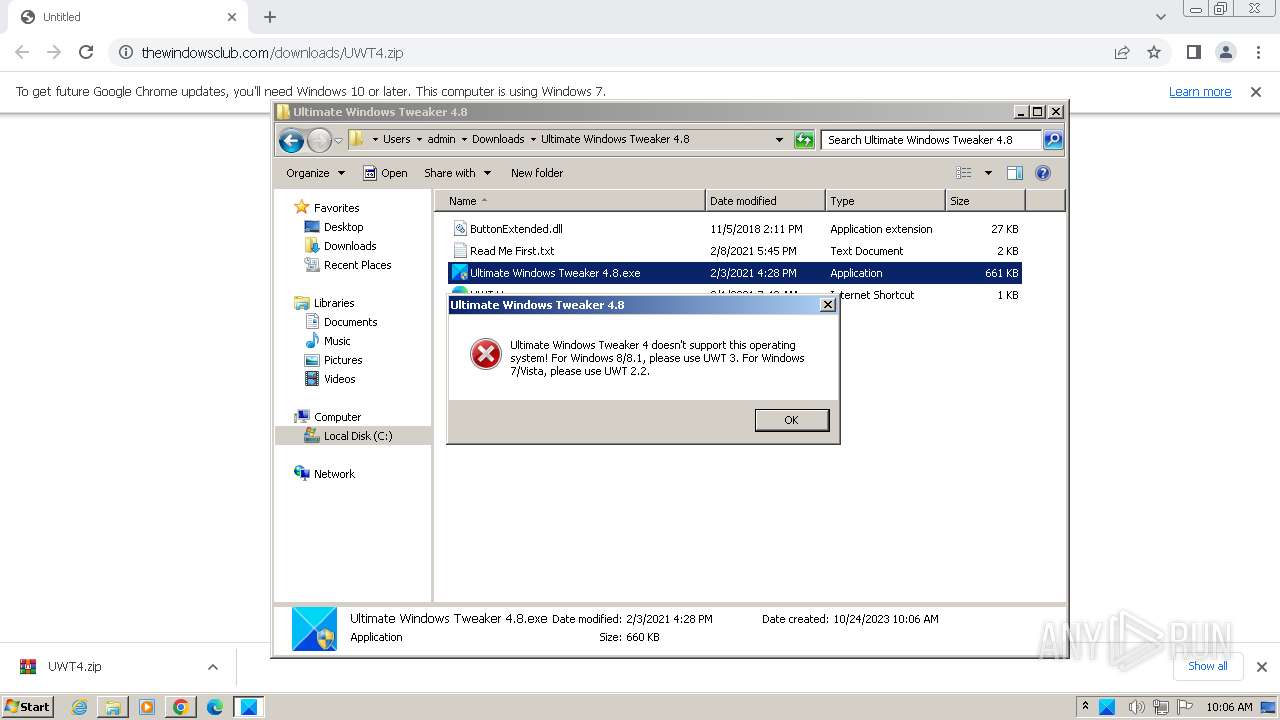
Task: Click Open in Explorer toolbar
Action: (x=385, y=173)
